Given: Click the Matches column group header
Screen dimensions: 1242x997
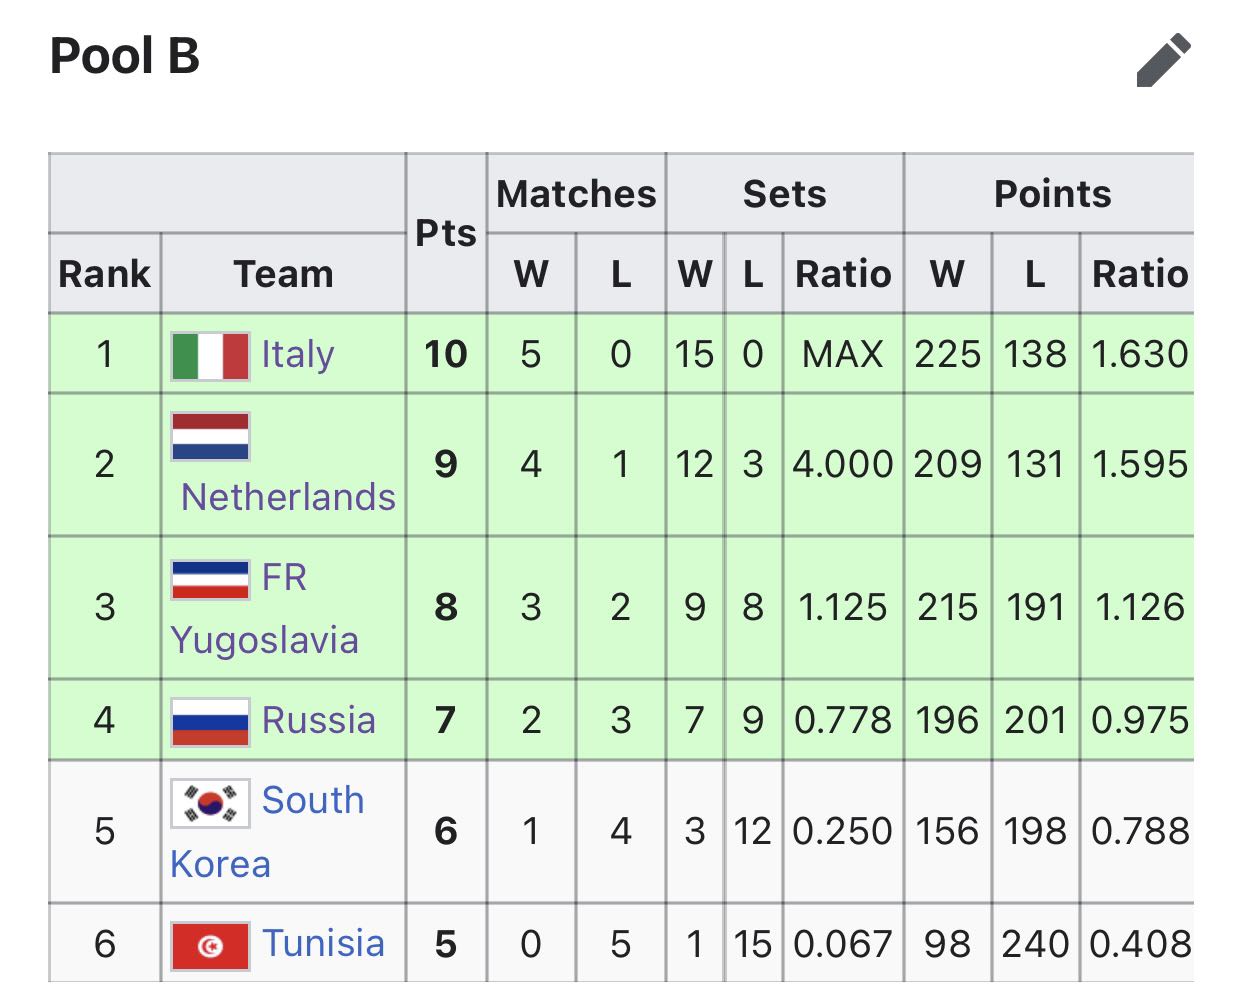Looking at the screenshot, I should click(x=576, y=194).
